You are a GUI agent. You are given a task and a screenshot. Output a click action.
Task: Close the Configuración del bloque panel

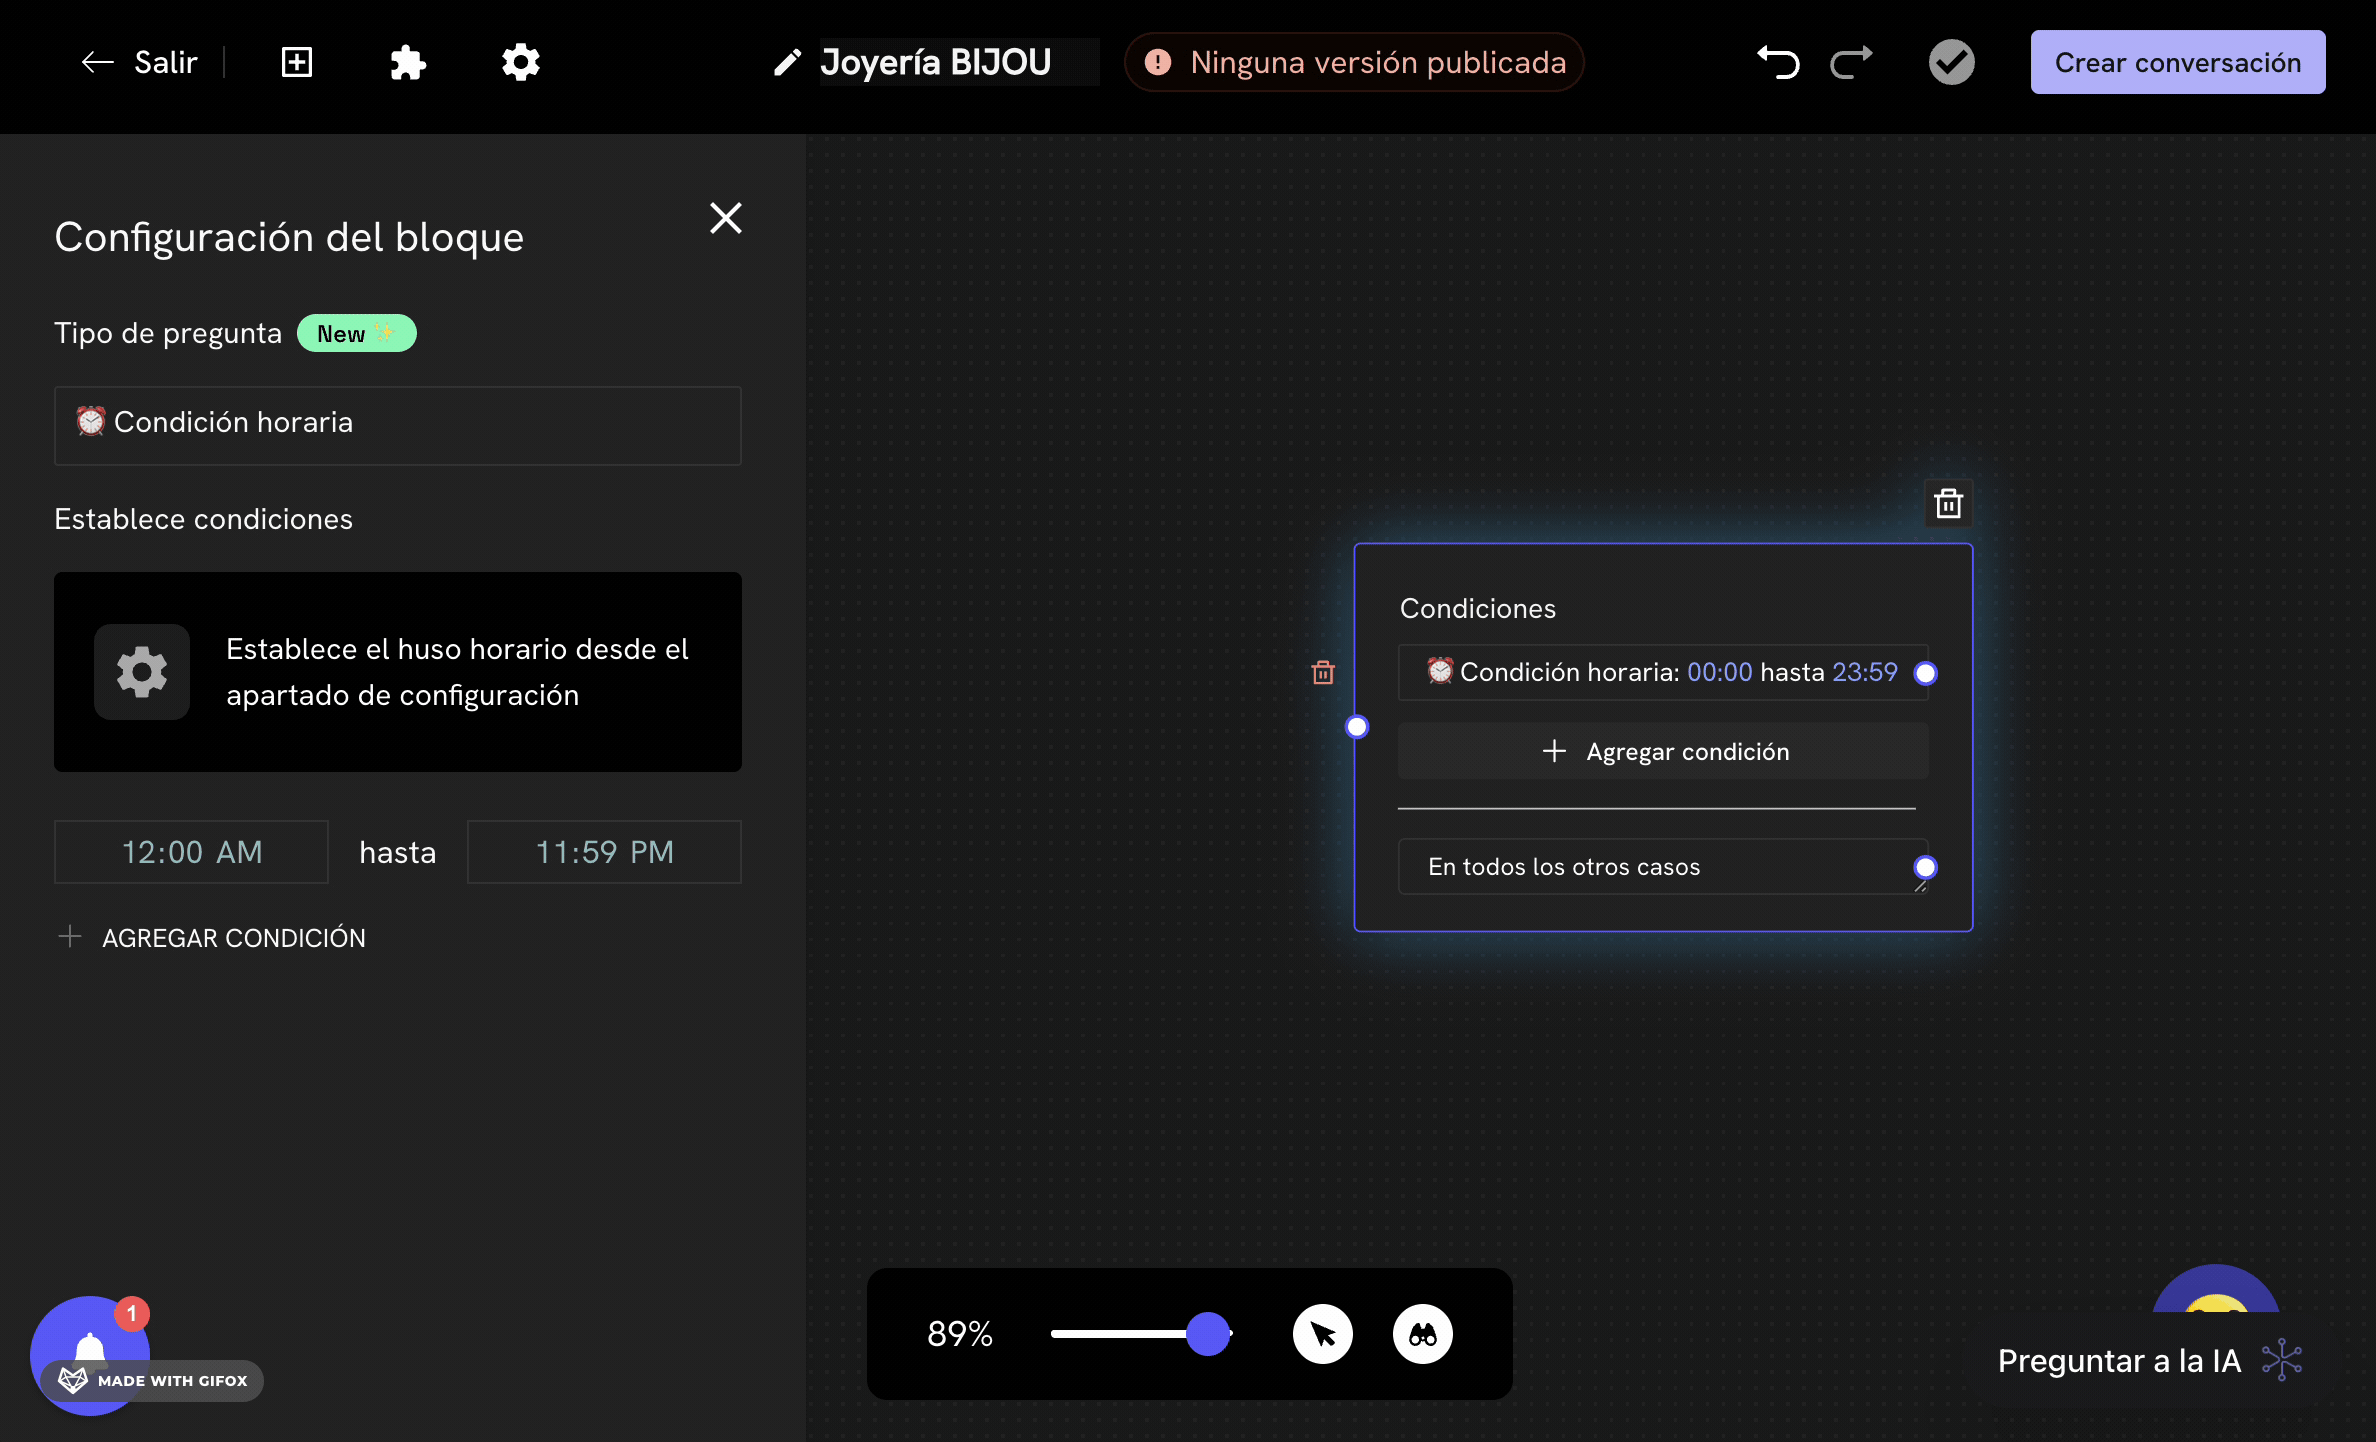[725, 218]
